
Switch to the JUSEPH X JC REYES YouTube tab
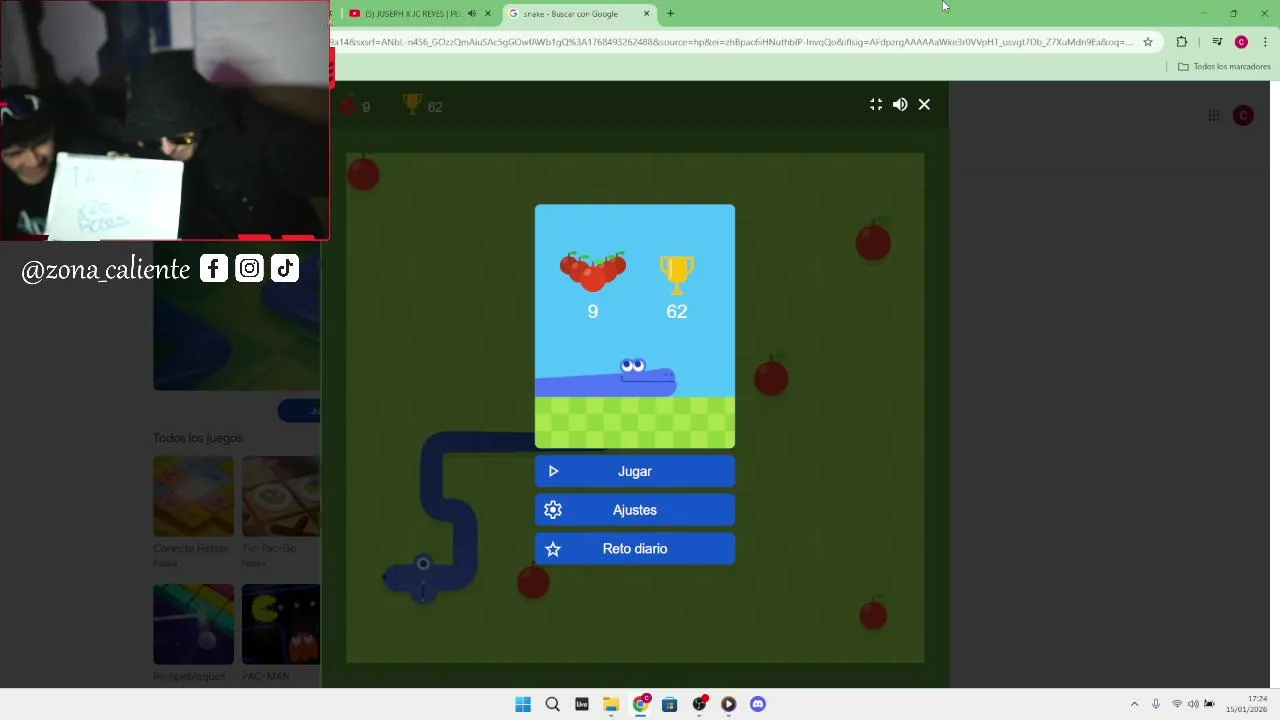tap(413, 14)
